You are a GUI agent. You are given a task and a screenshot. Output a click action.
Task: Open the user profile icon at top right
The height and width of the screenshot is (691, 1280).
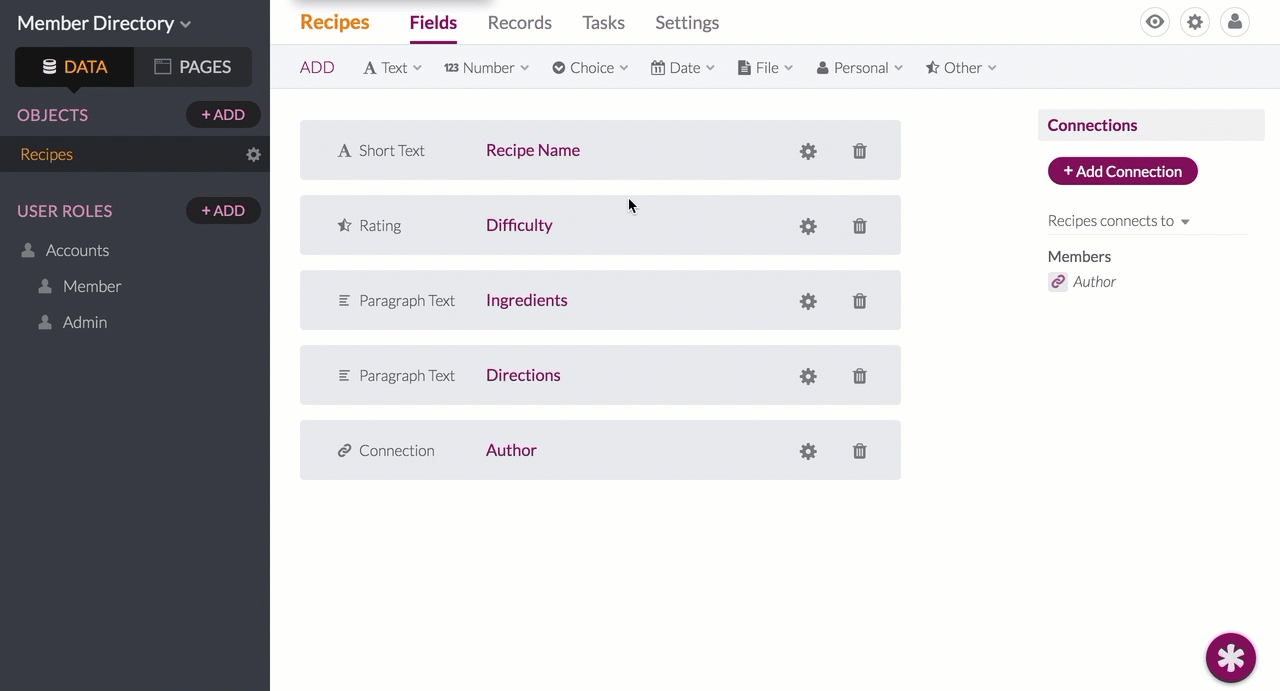point(1235,22)
